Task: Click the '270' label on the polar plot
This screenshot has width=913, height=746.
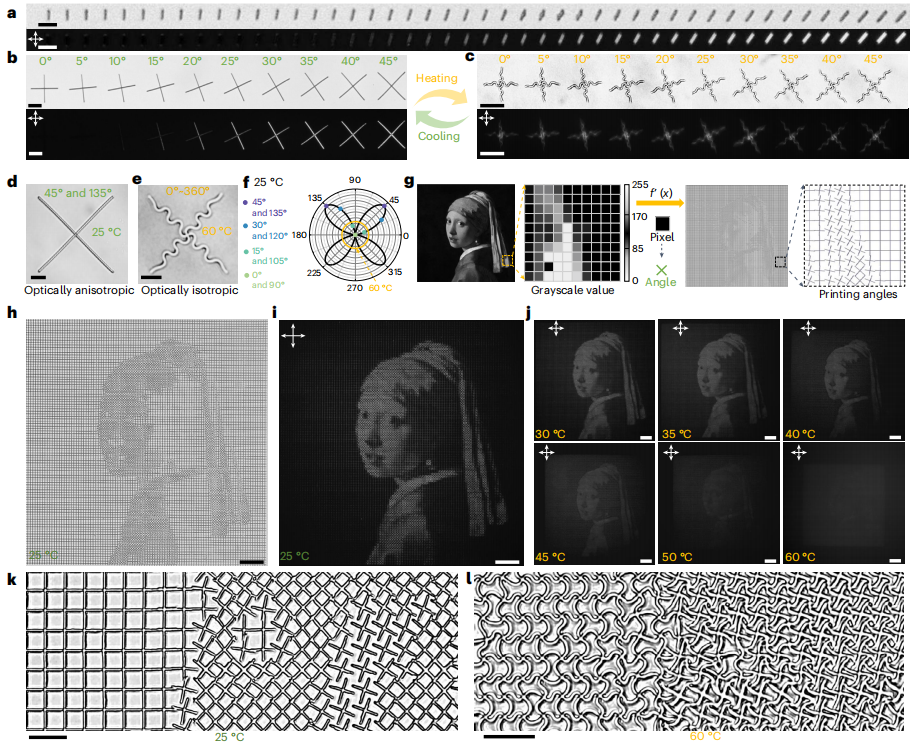Action: (x=355, y=288)
